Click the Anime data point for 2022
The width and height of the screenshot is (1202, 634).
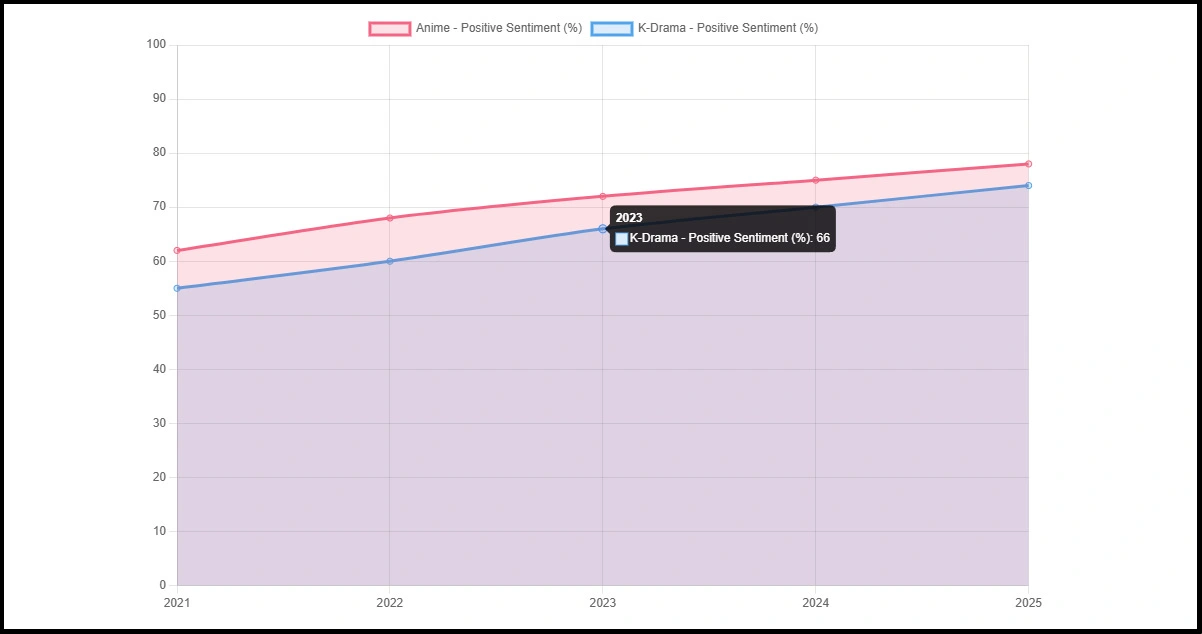click(390, 218)
